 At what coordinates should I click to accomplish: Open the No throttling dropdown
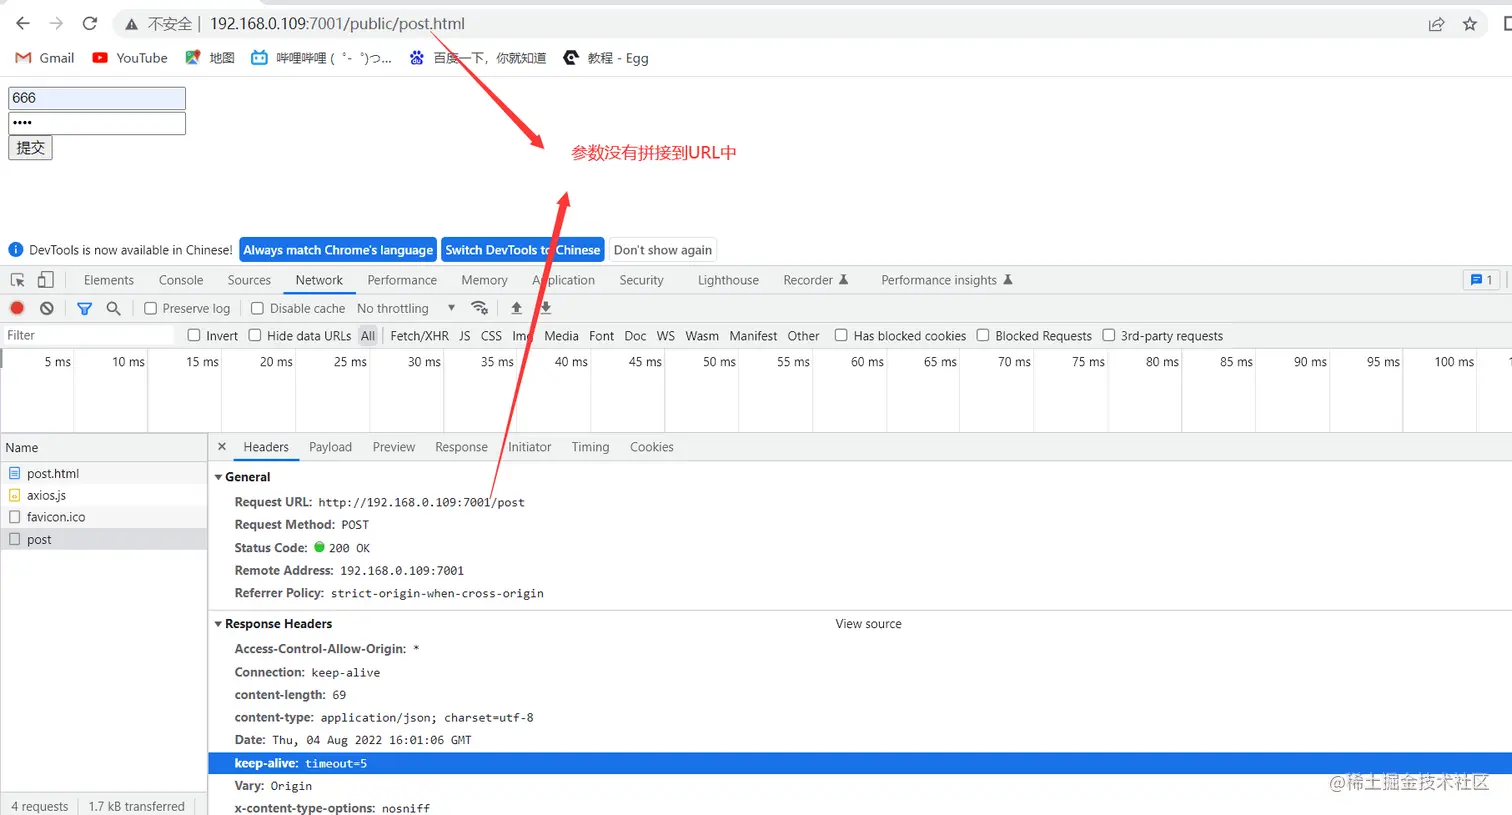(x=406, y=308)
